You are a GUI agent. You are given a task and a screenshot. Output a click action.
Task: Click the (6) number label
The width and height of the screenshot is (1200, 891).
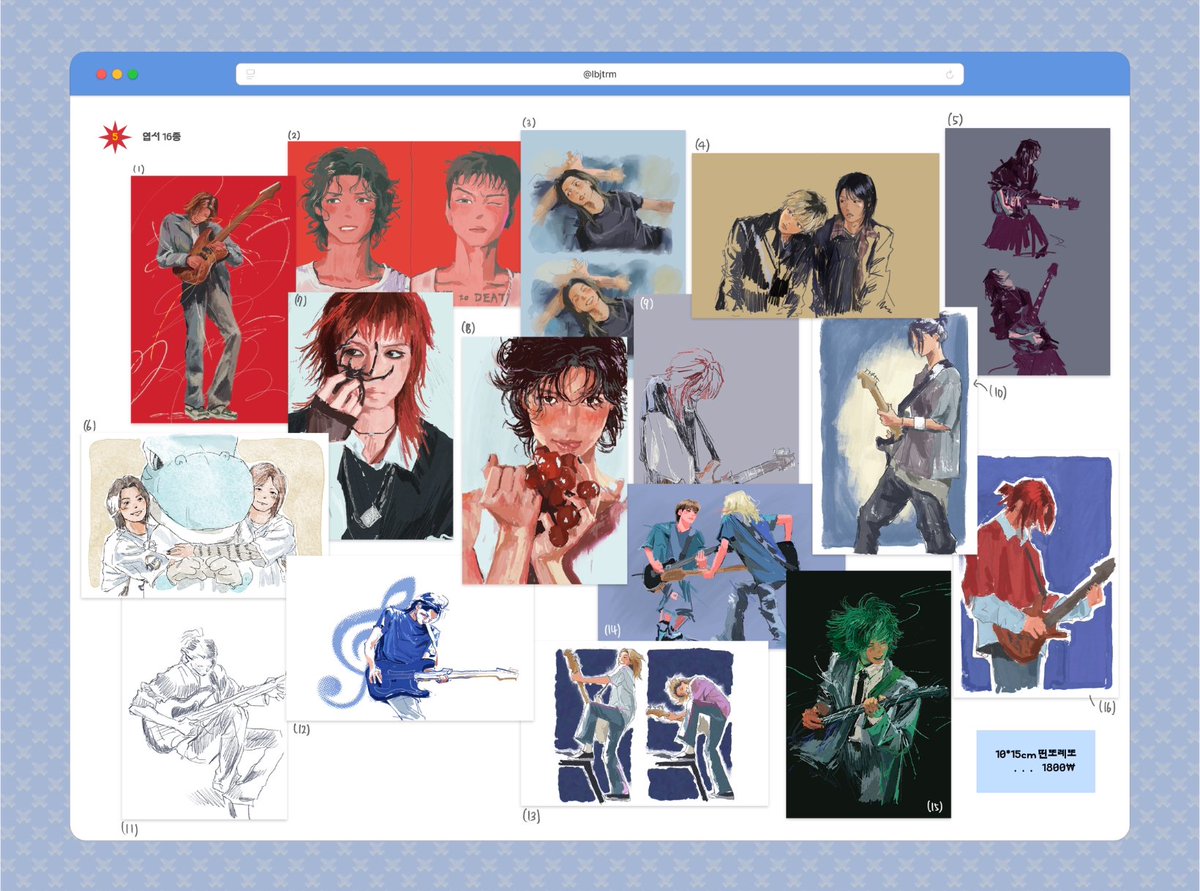click(x=89, y=425)
